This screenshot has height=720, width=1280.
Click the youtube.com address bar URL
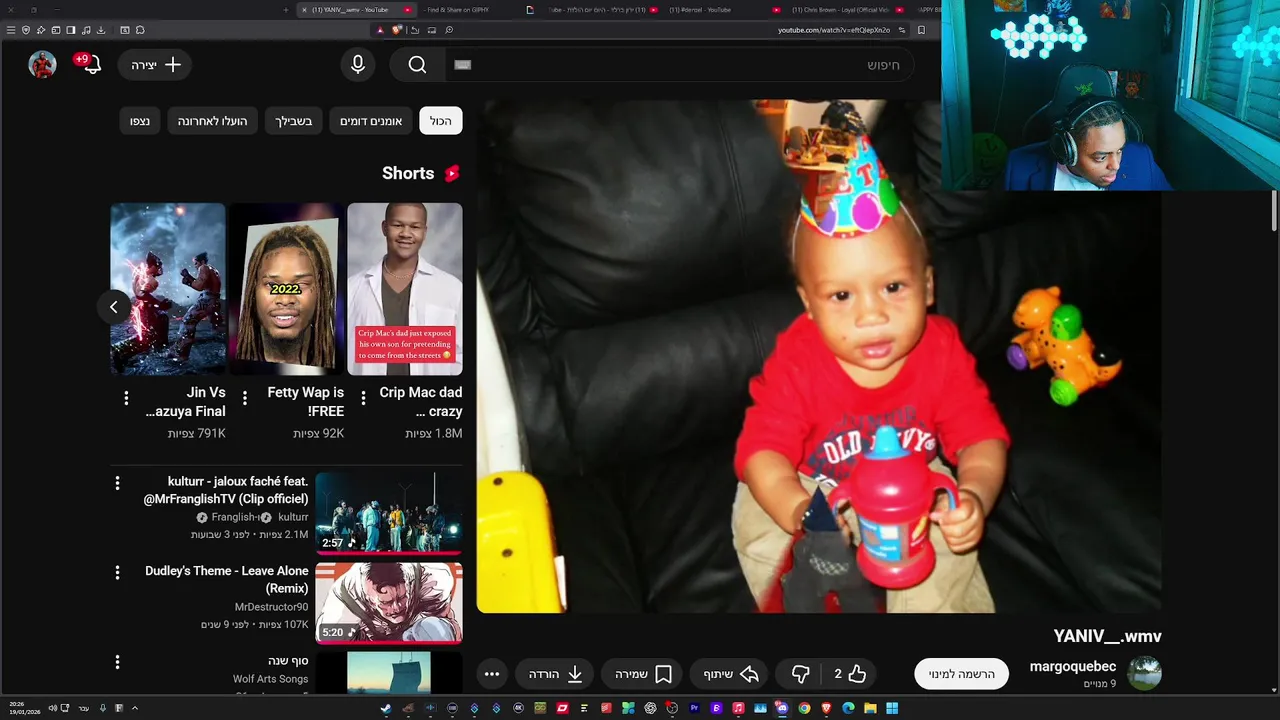click(833, 30)
